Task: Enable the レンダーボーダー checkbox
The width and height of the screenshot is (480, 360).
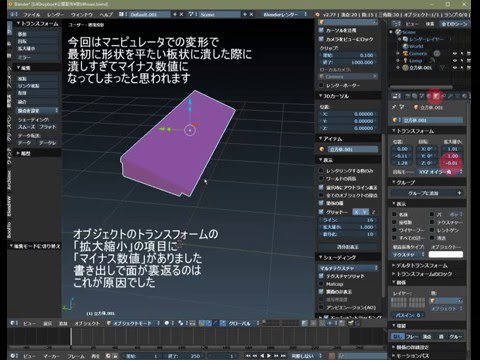Action: click(321, 86)
